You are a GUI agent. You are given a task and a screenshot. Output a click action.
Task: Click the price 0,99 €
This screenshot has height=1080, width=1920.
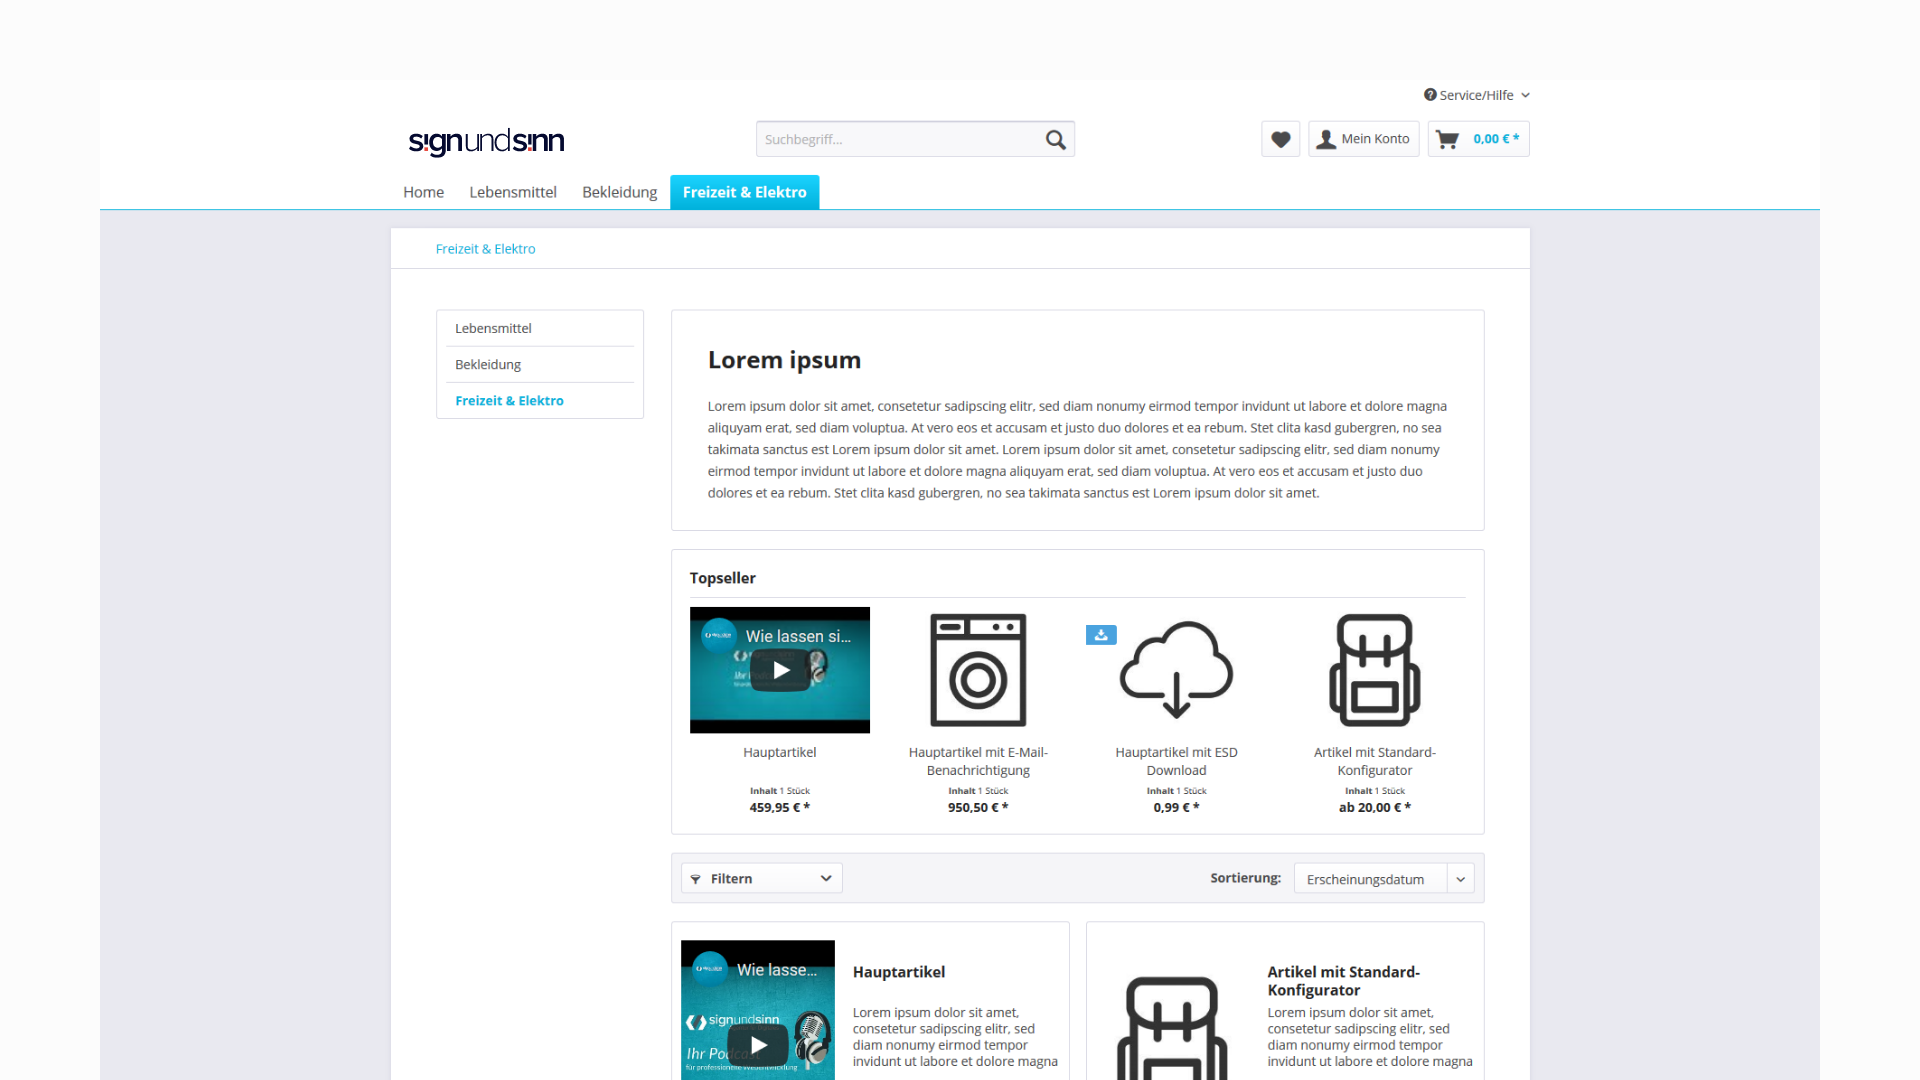(1177, 807)
